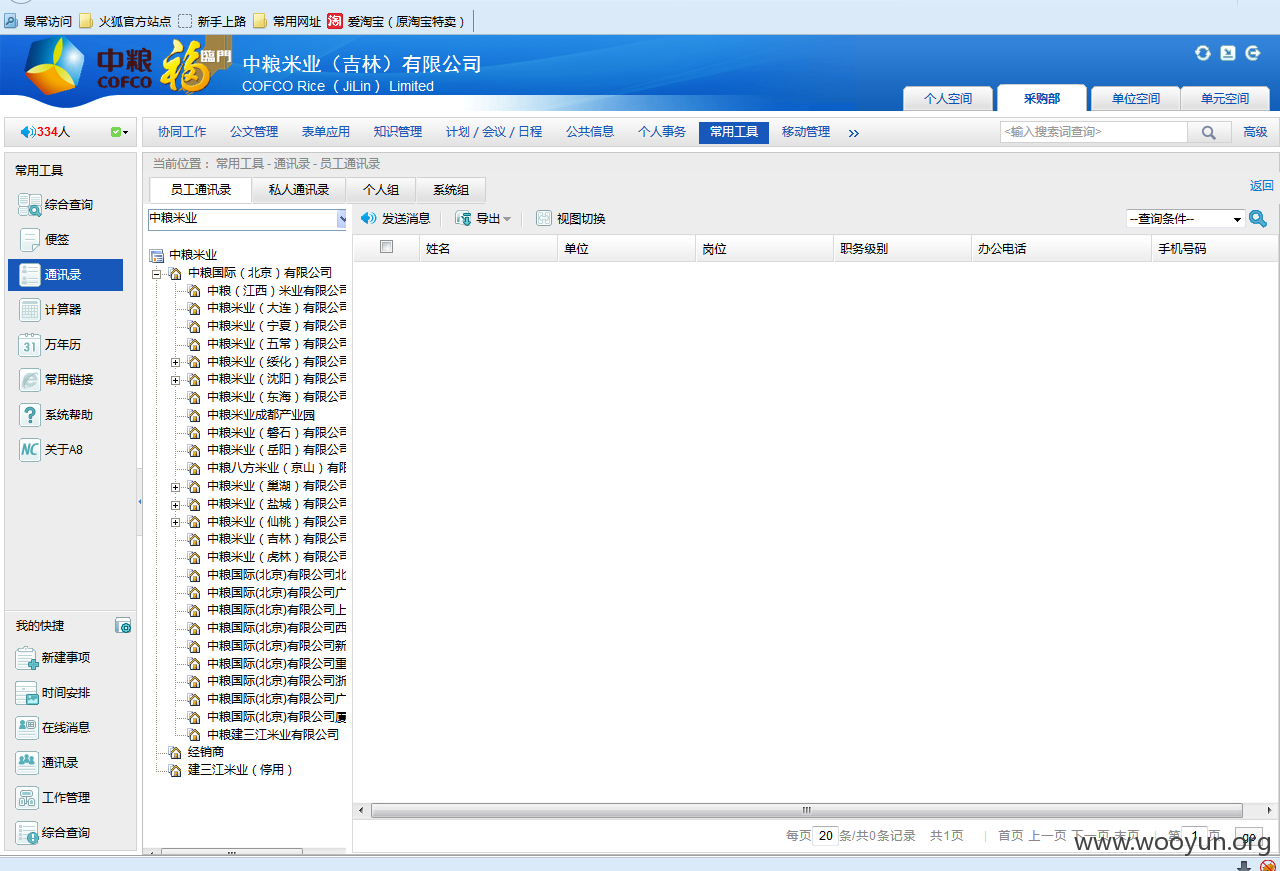Image resolution: width=1280 pixels, height=871 pixels.
Task: Click the scrollbar right arrow under the table
Action: tap(1271, 810)
